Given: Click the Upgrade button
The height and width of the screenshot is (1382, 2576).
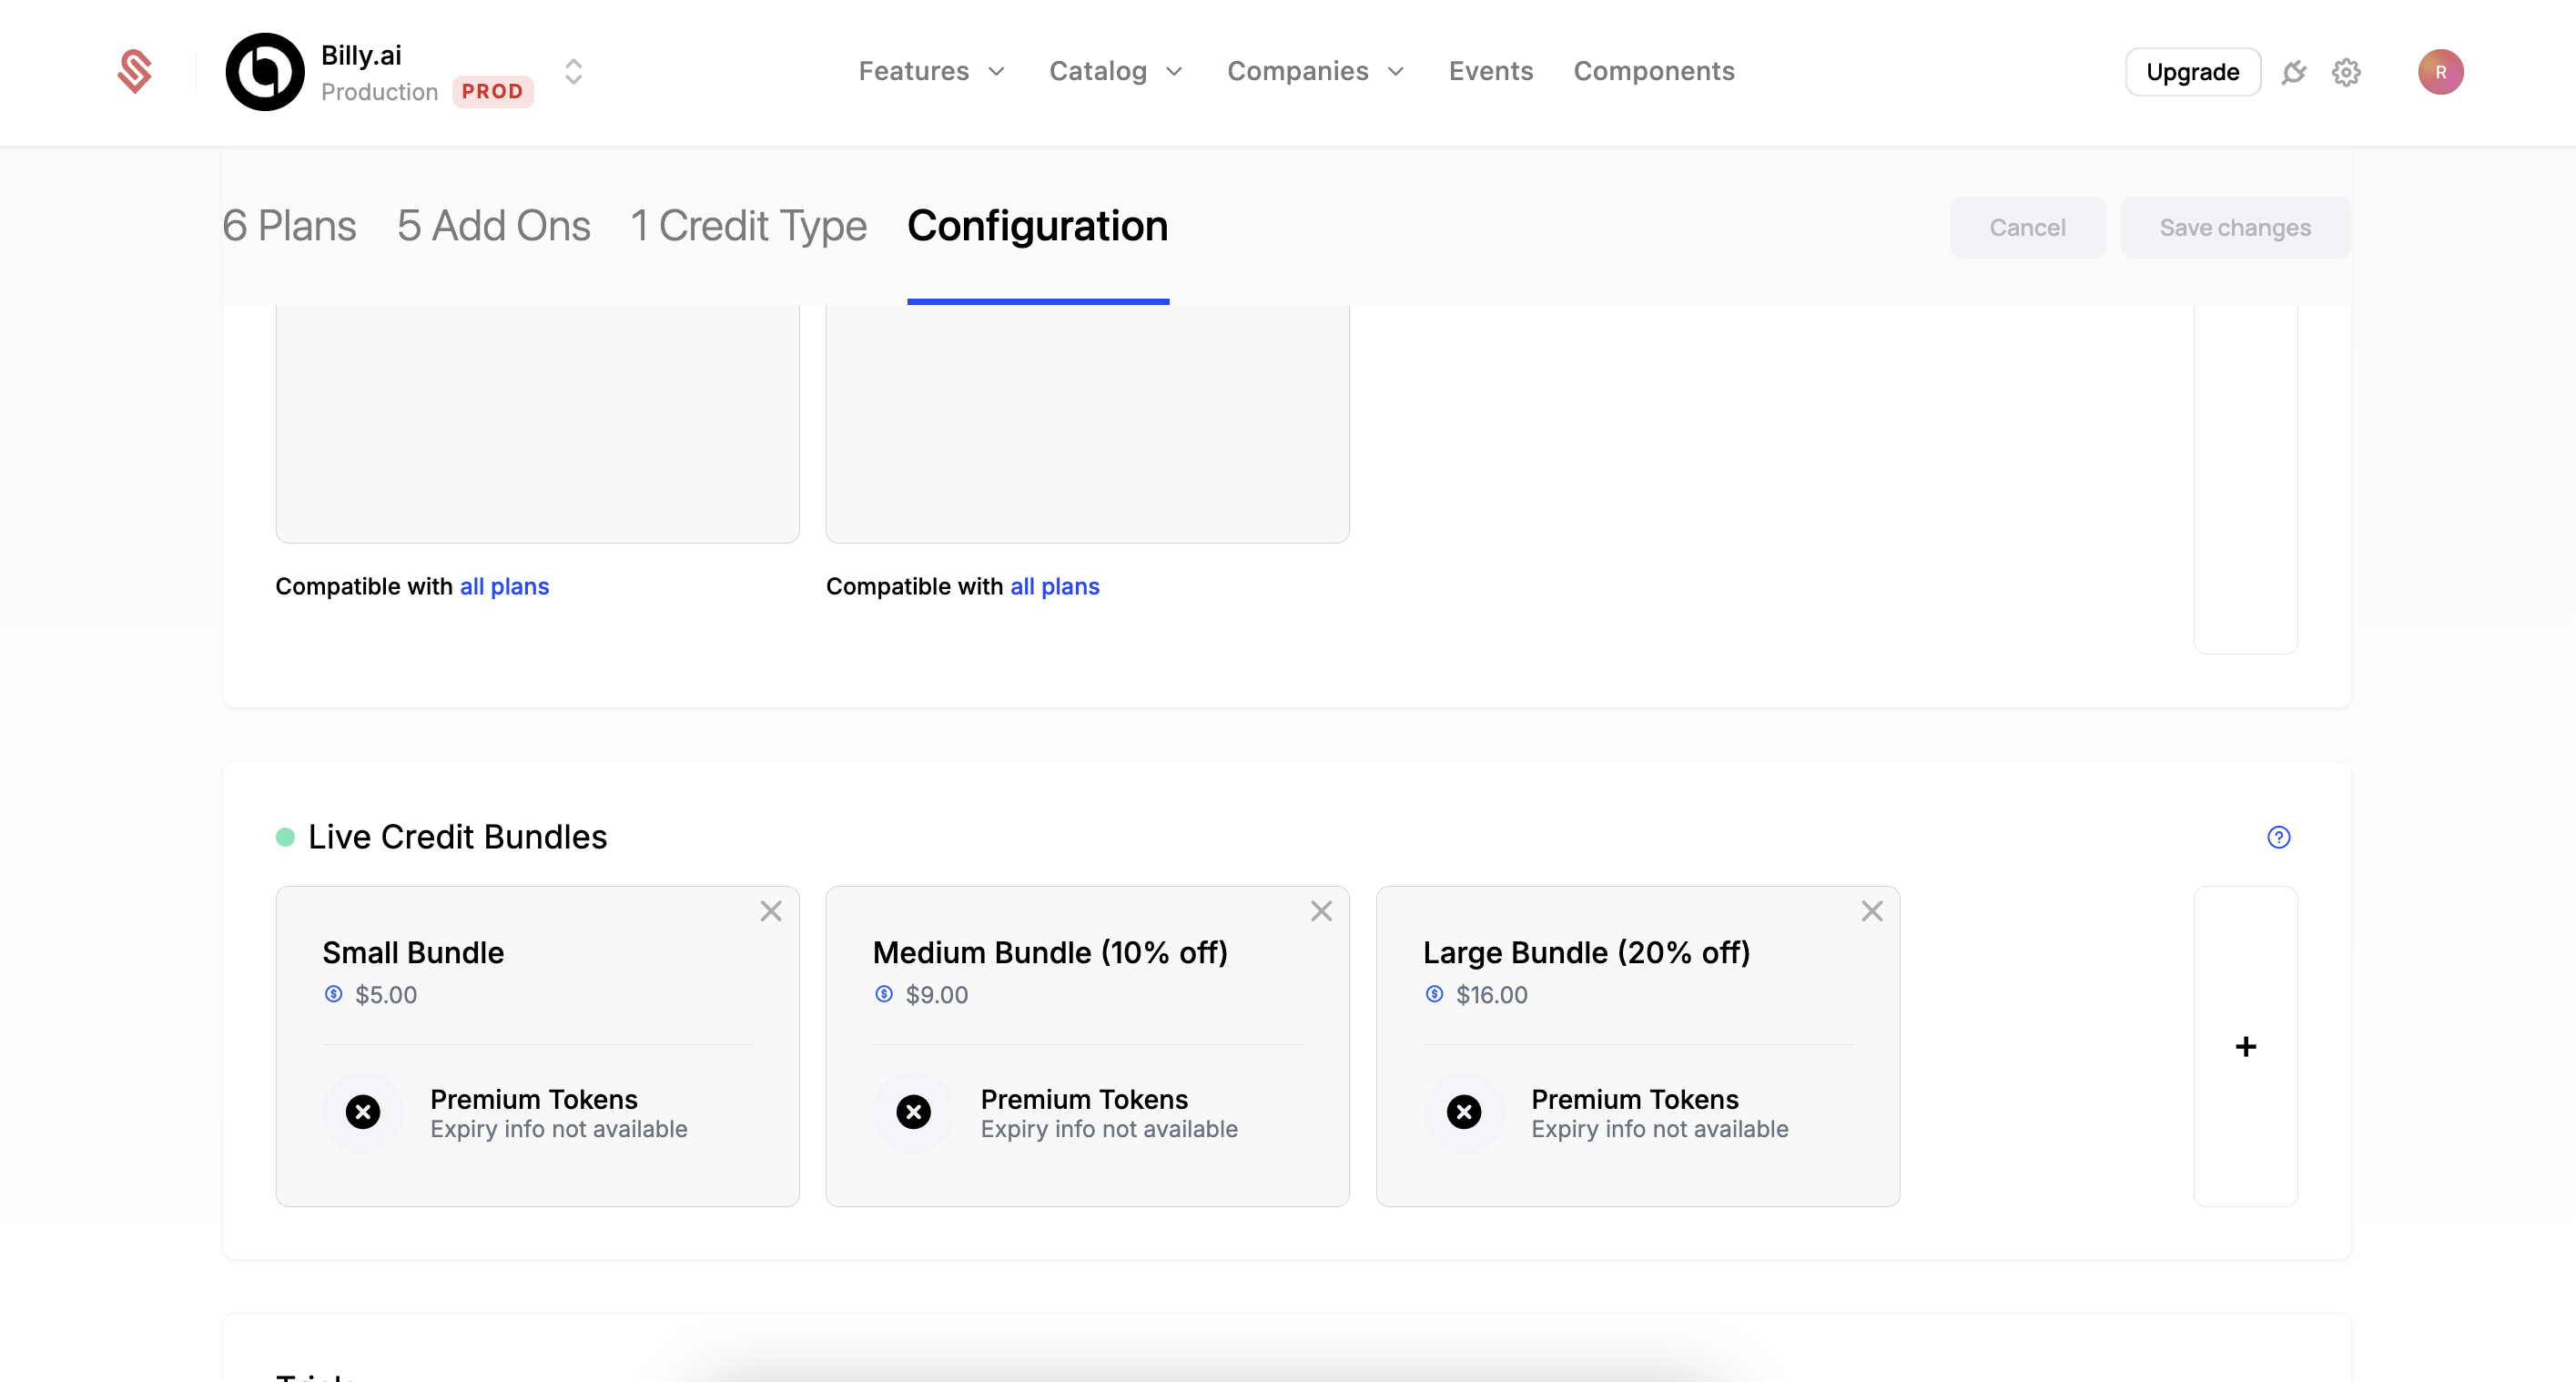Looking at the screenshot, I should (x=2192, y=72).
